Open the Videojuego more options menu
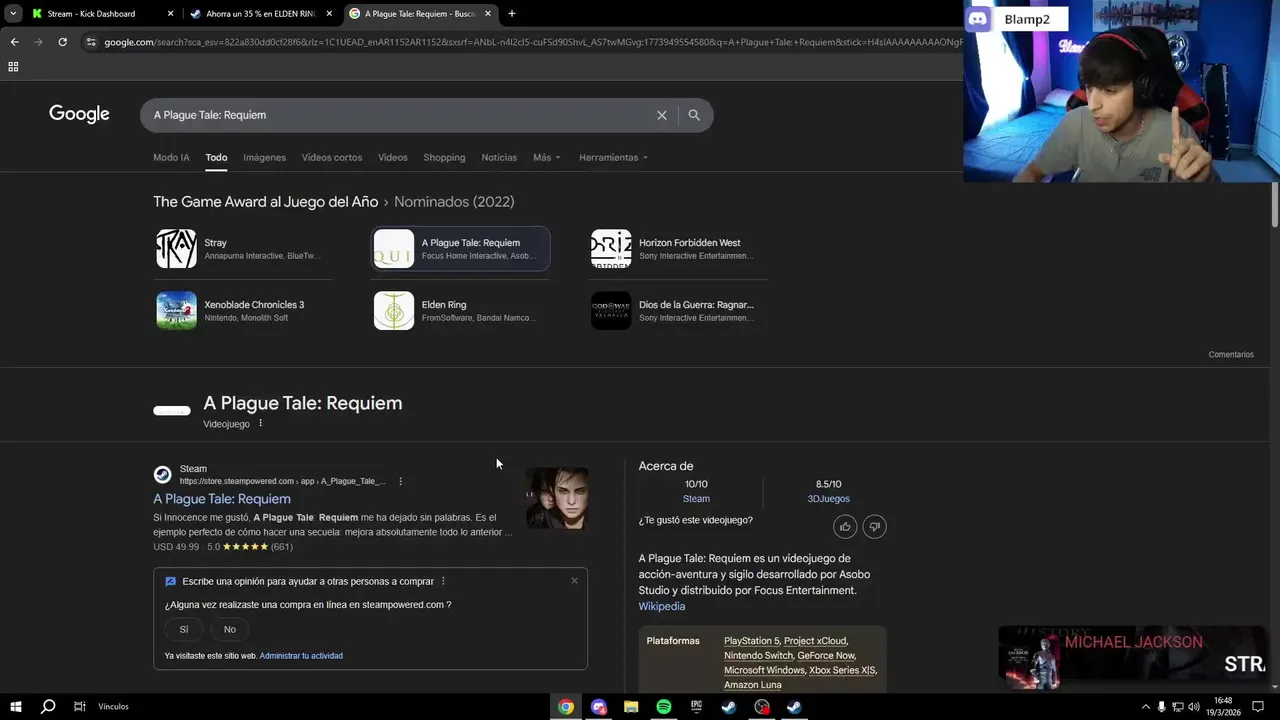 point(261,423)
